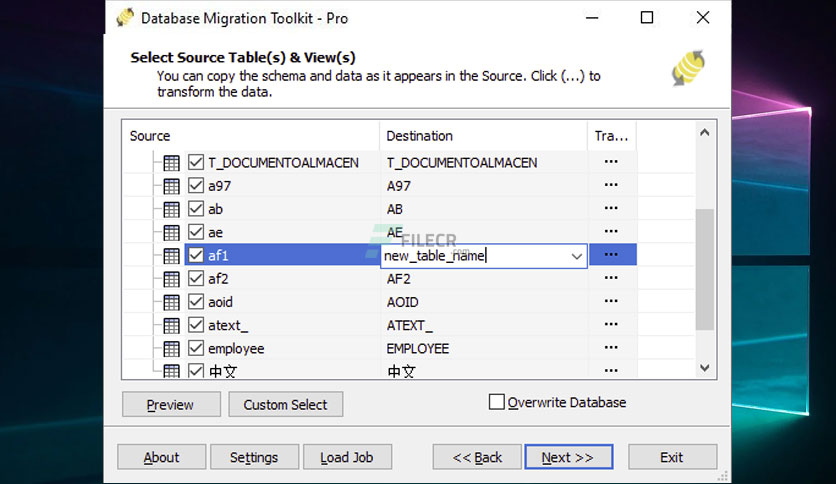
Task: Proceed with Next >> button
Action: point(568,457)
